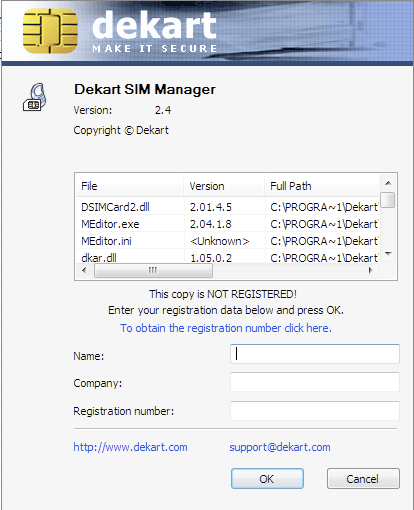Click the gold chip Dekart logo
The width and height of the screenshot is (414, 510).
[50, 31]
